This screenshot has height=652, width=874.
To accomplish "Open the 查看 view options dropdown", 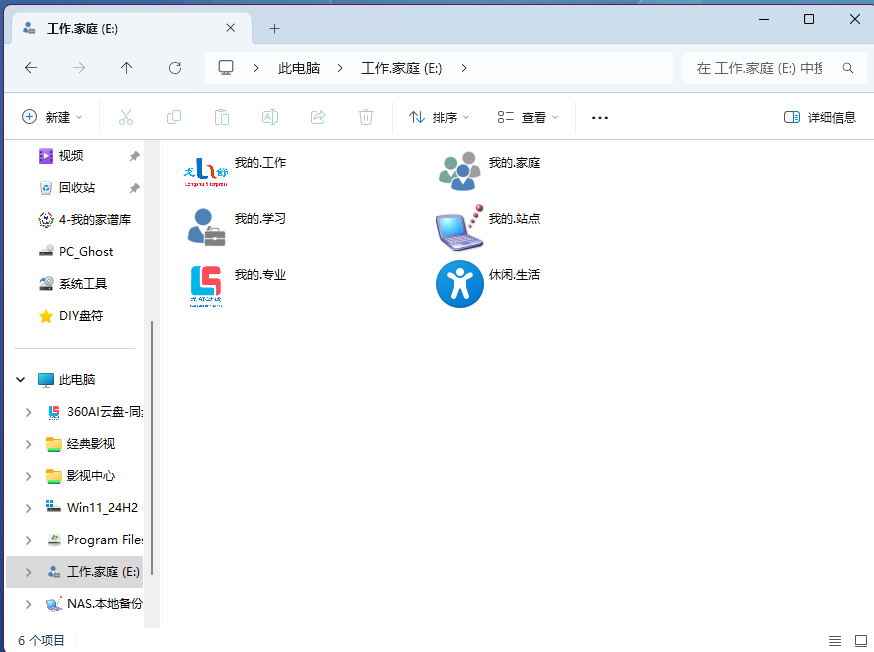I will pos(527,117).
